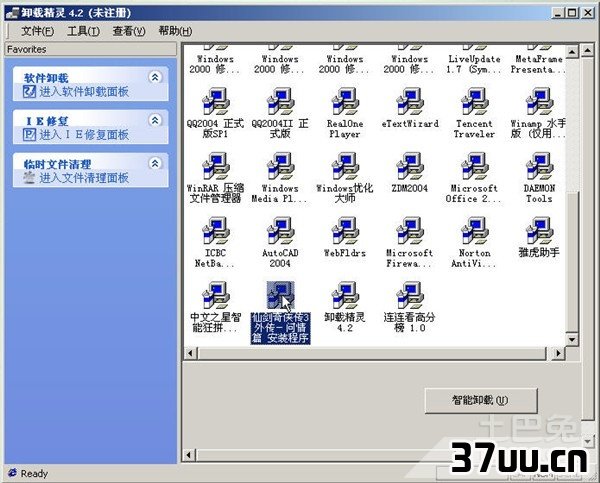The width and height of the screenshot is (600, 483).
Task: Click the title bar app icon
Action: pyautogui.click(x=12, y=13)
